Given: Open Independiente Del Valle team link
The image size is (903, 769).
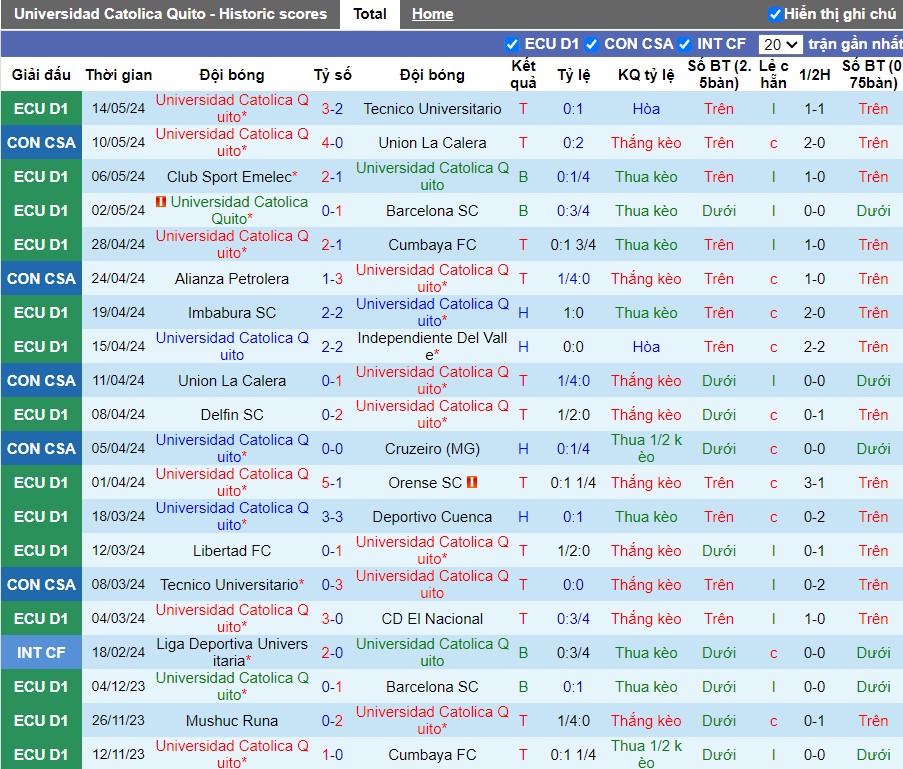Looking at the screenshot, I should point(432,346).
